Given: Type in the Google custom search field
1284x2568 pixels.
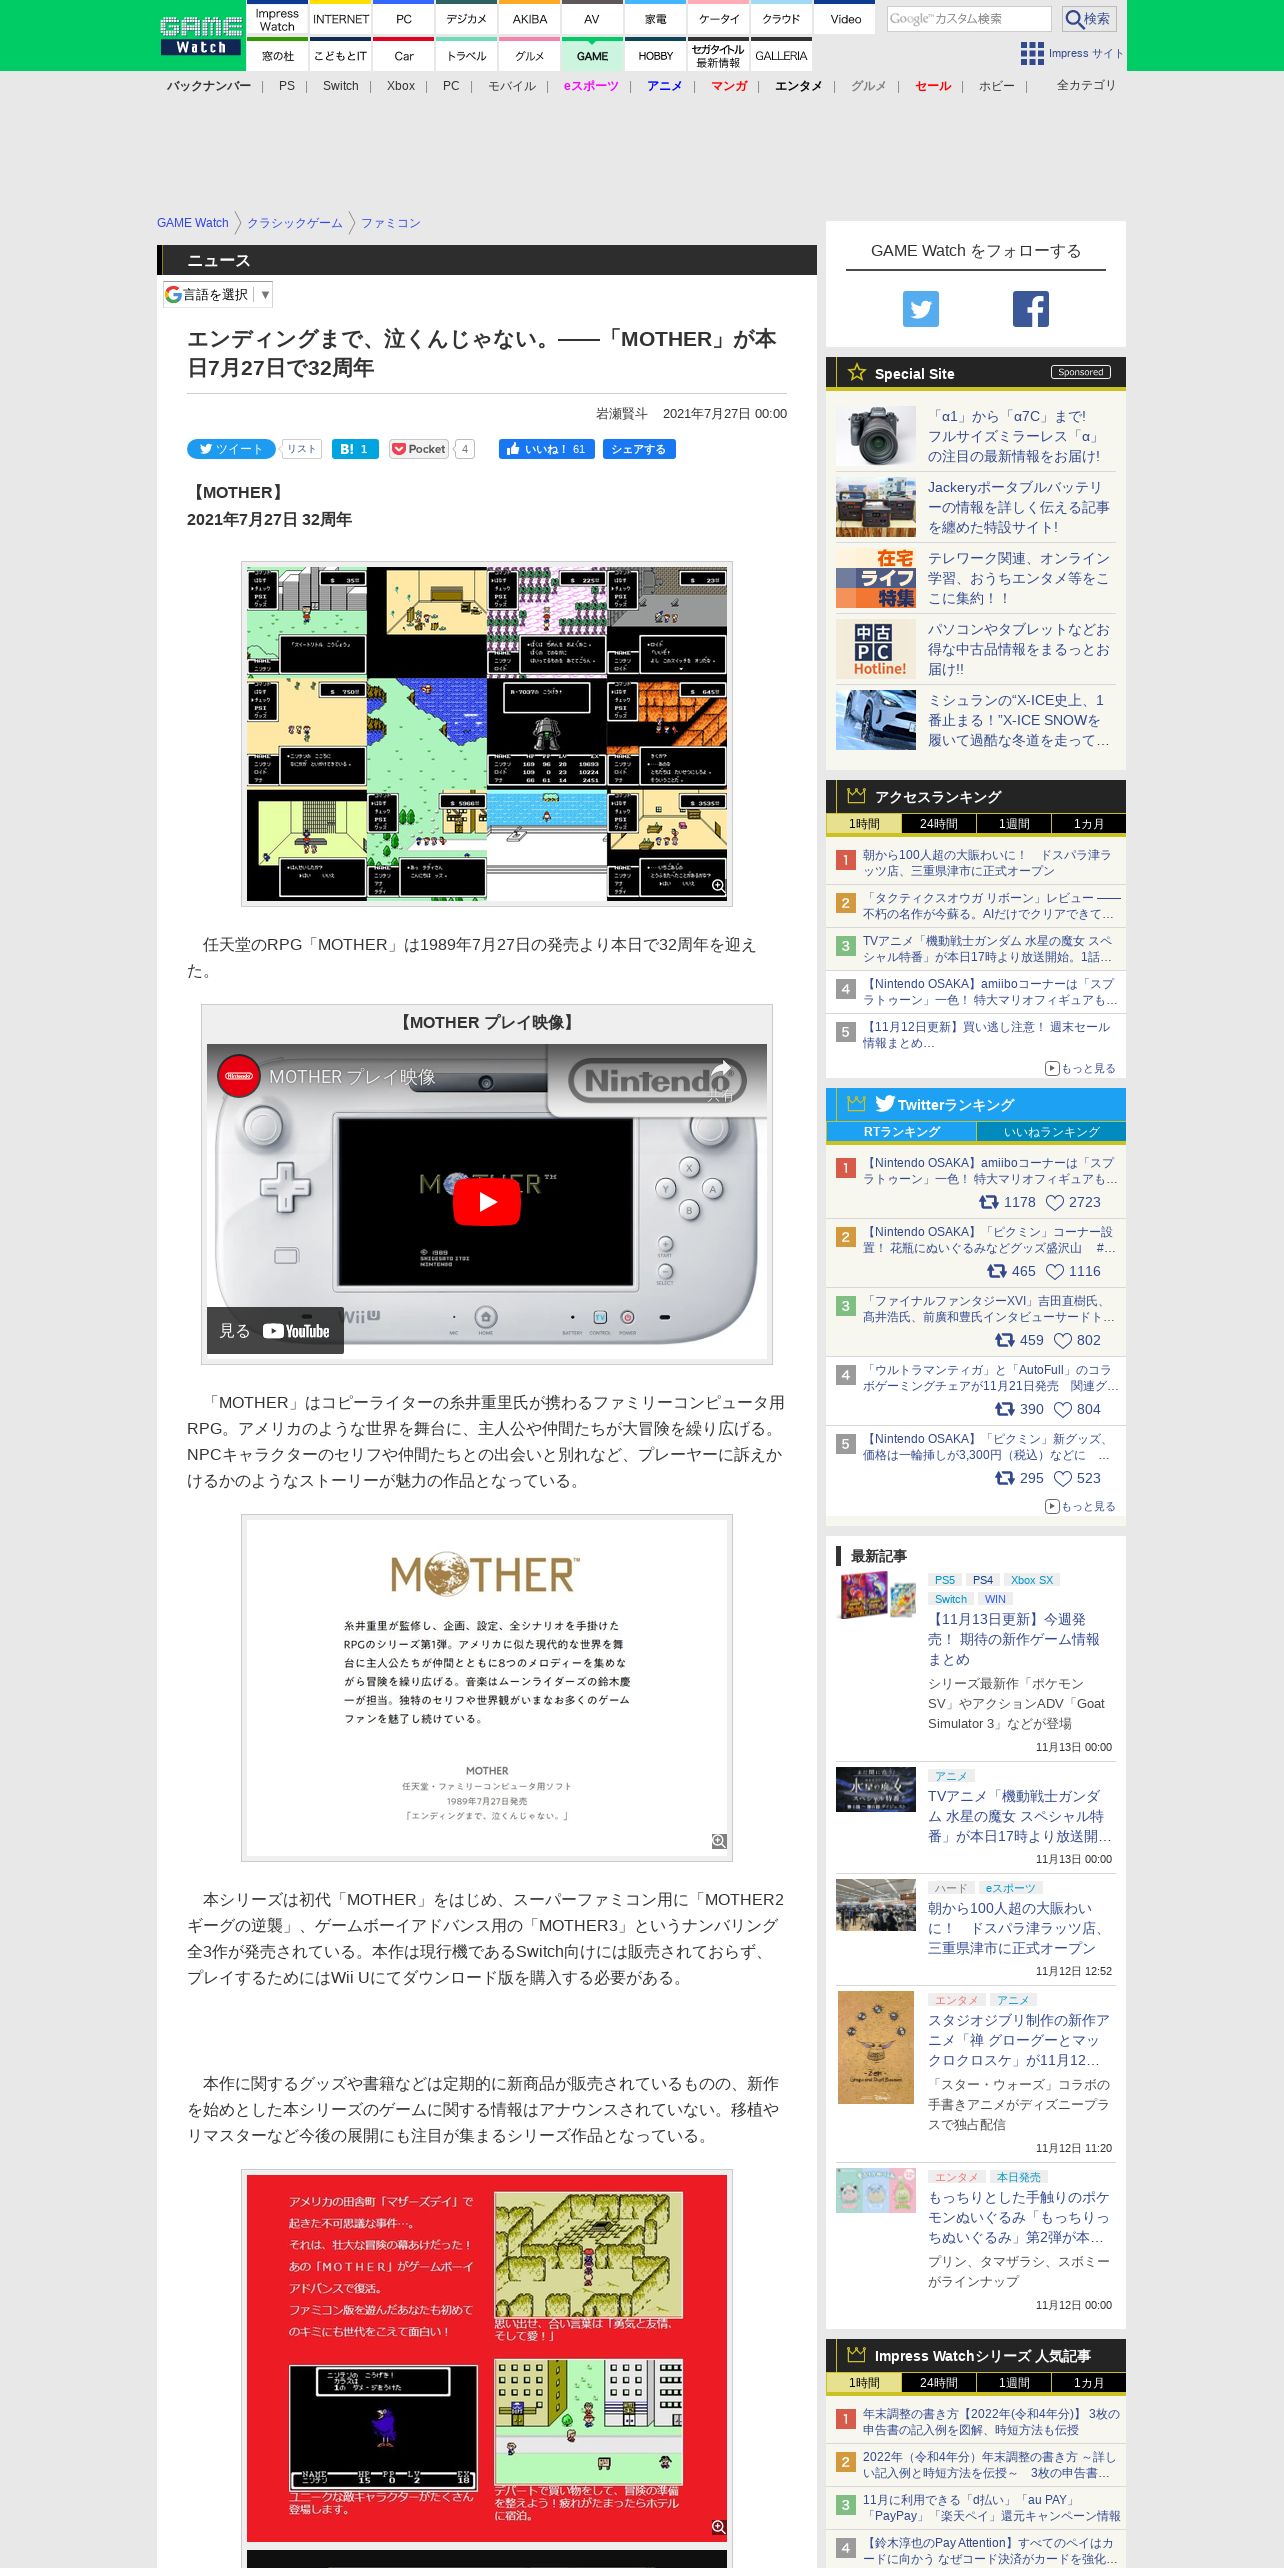Looking at the screenshot, I should (969, 19).
